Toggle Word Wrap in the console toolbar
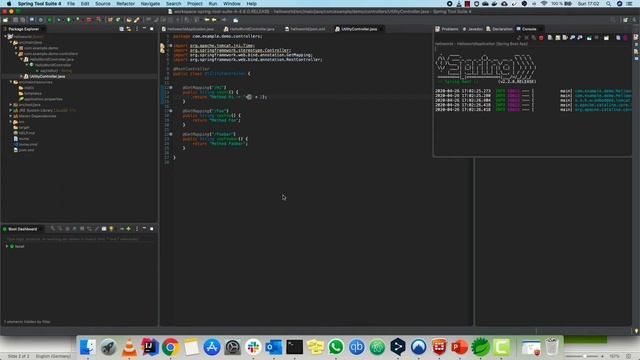 (x=565, y=38)
